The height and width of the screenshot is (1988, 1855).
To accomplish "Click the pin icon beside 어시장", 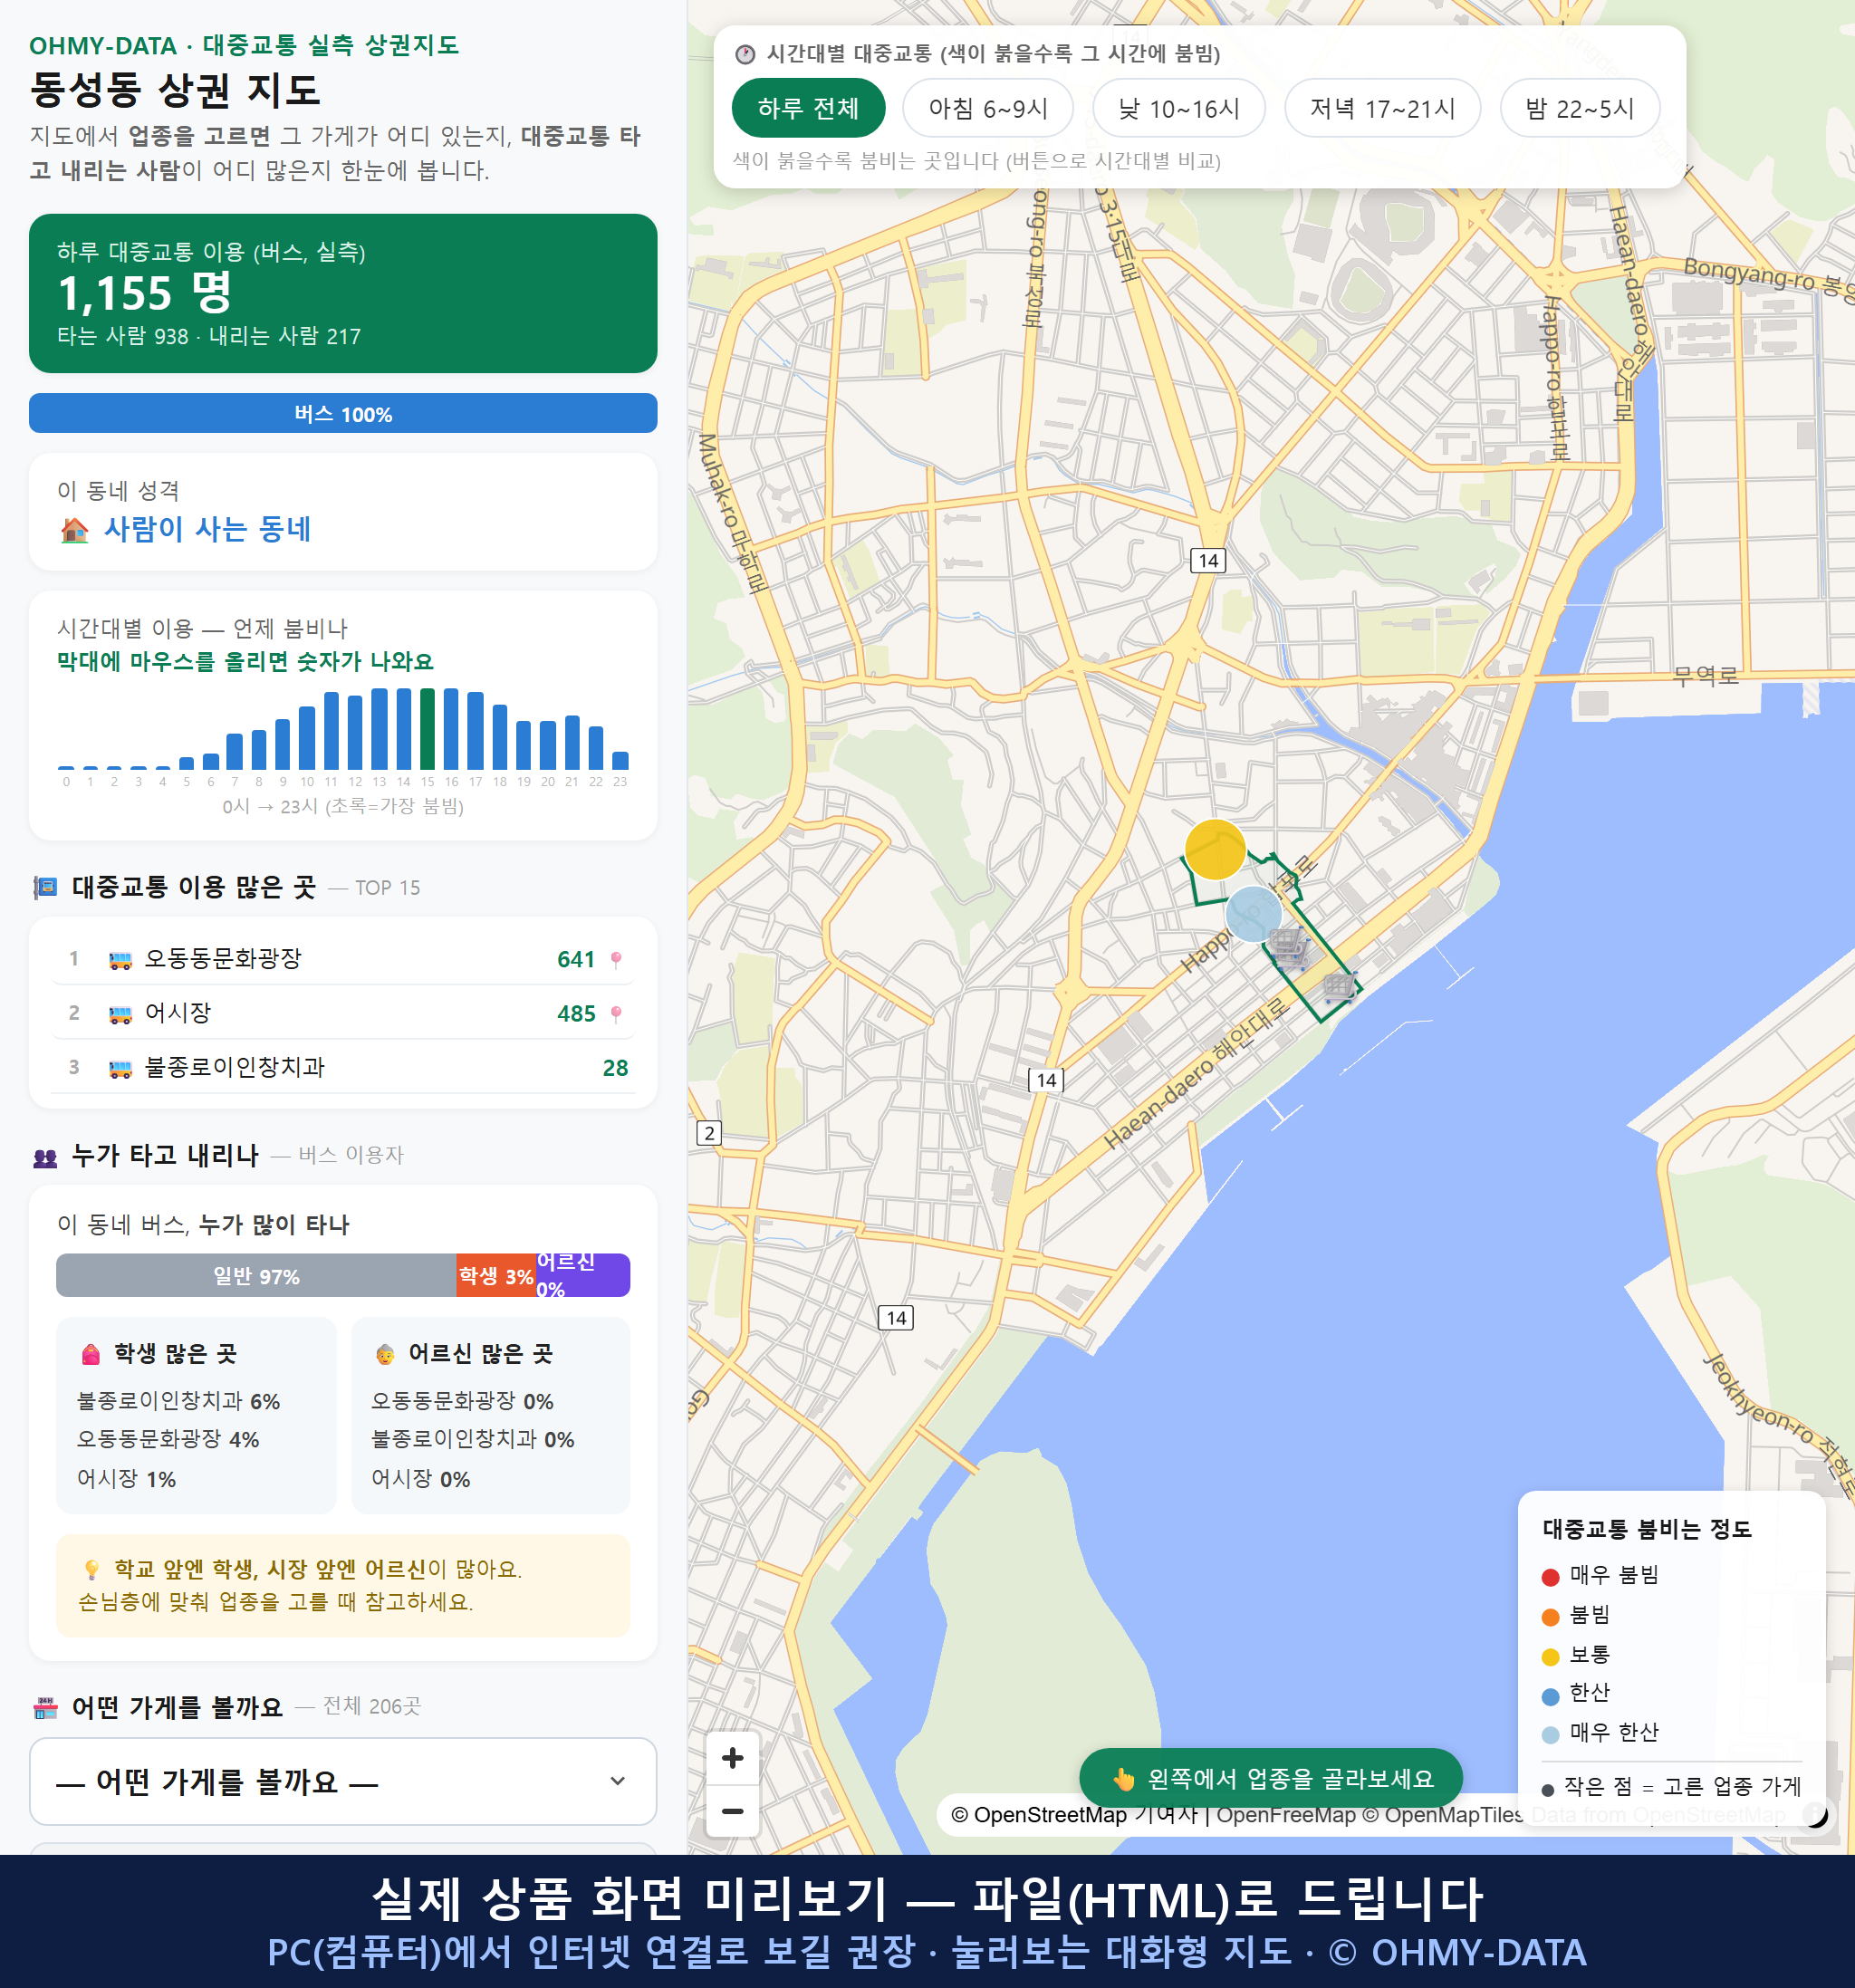I will [616, 1013].
